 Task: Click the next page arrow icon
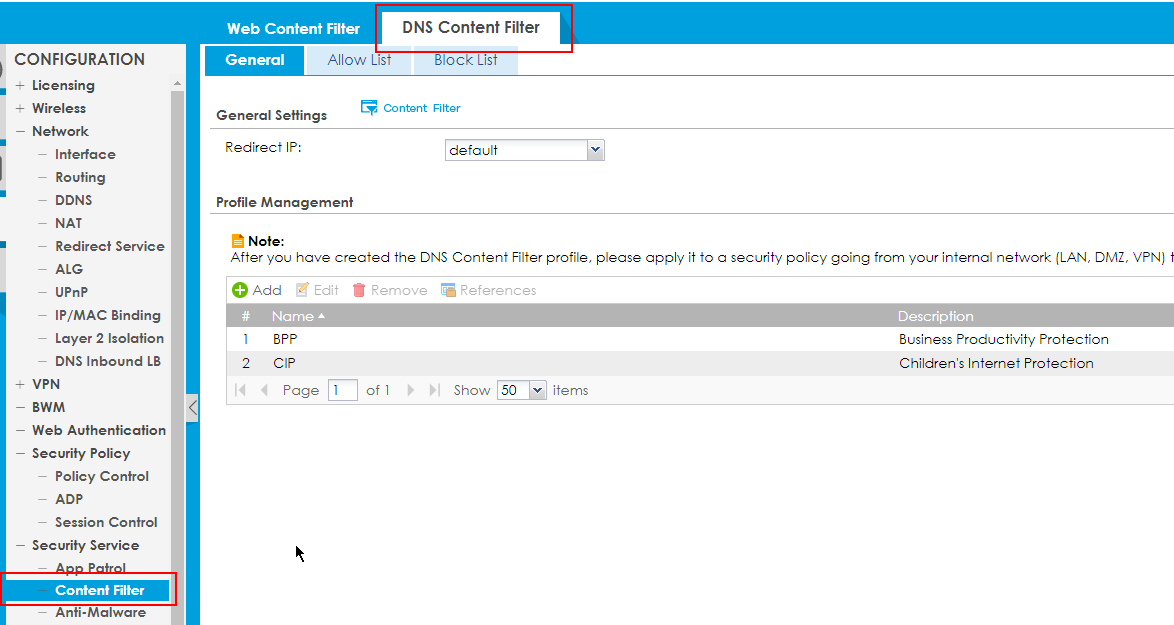(x=410, y=390)
